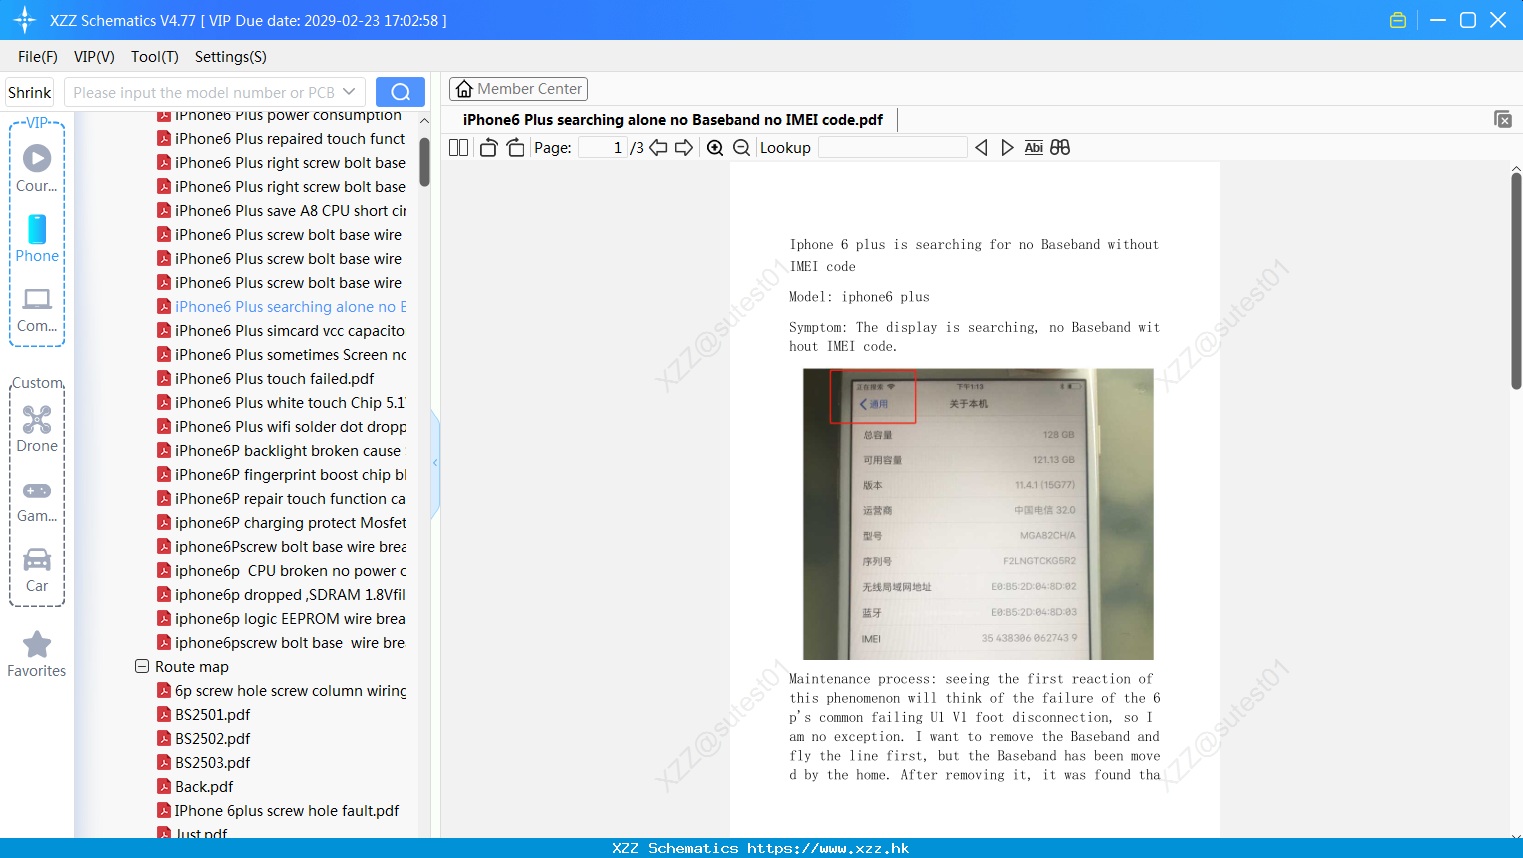Viewport: 1523px width, 858px height.
Task: Open iPhone6 Plus white touch Chip file
Action: tap(281, 402)
